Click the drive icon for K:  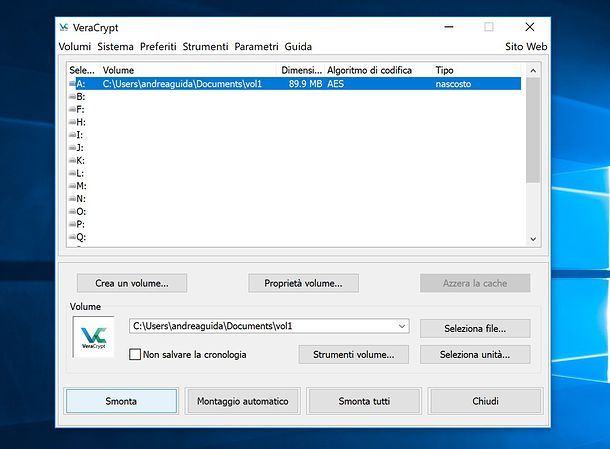[x=72, y=160]
